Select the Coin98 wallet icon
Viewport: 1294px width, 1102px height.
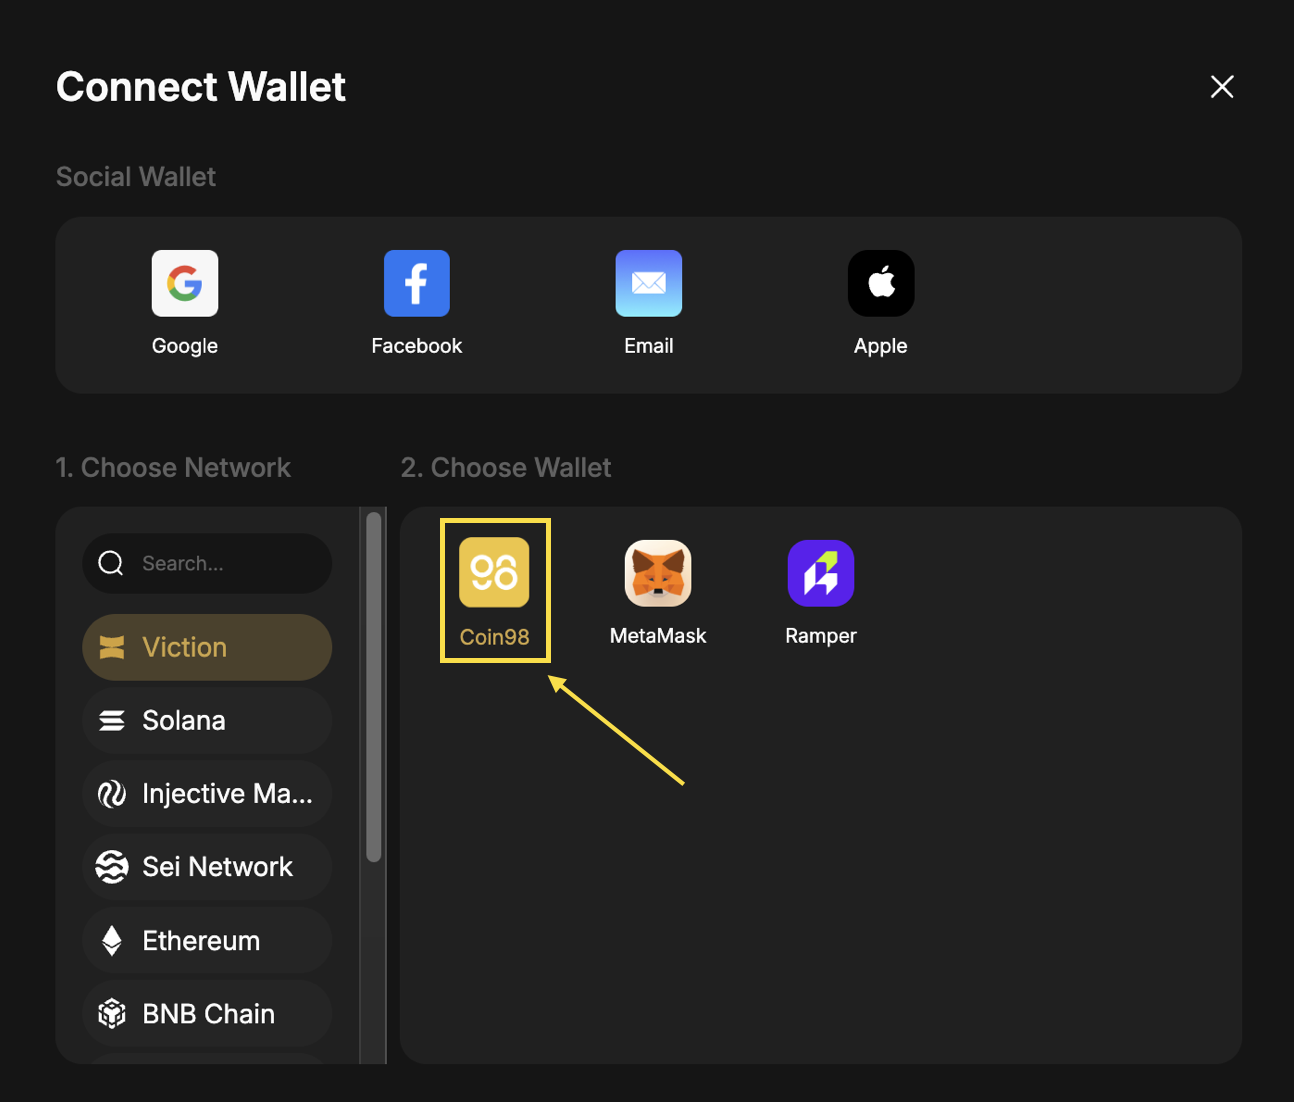click(x=494, y=573)
